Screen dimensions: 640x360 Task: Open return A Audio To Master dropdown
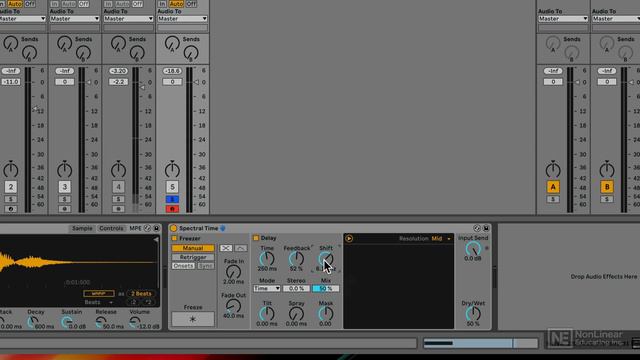[x=563, y=19]
